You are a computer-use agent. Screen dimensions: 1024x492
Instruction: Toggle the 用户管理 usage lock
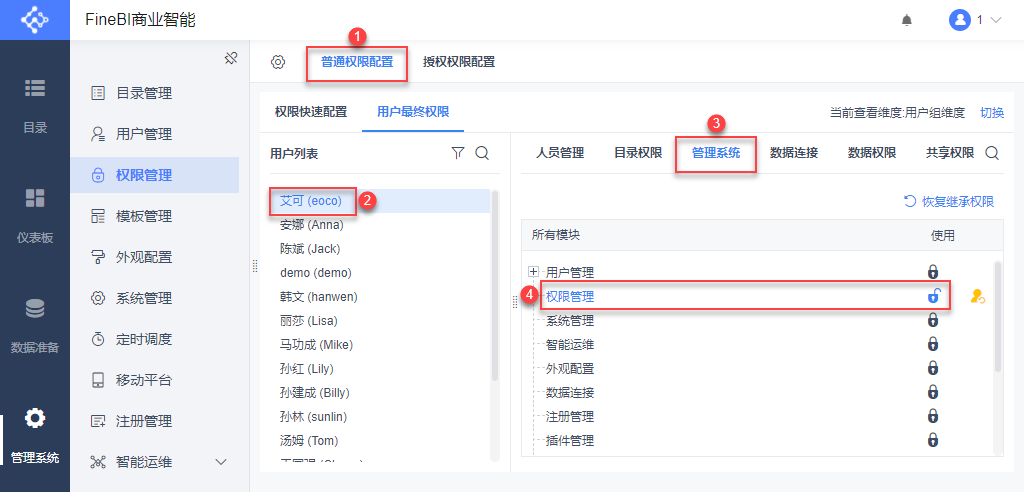tap(933, 272)
